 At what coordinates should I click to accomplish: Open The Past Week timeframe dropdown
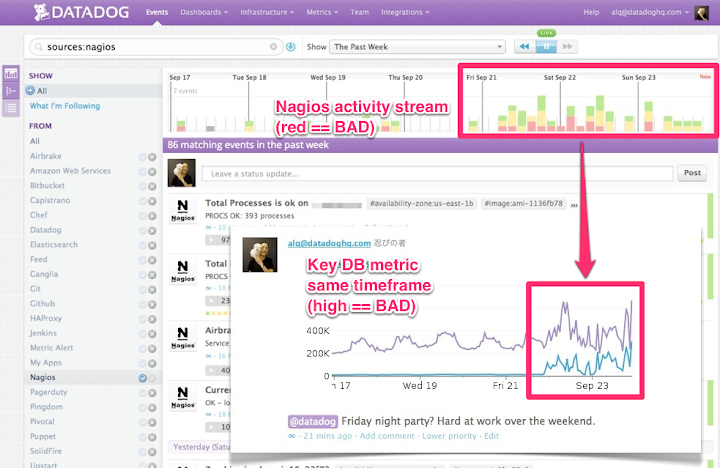(417, 47)
